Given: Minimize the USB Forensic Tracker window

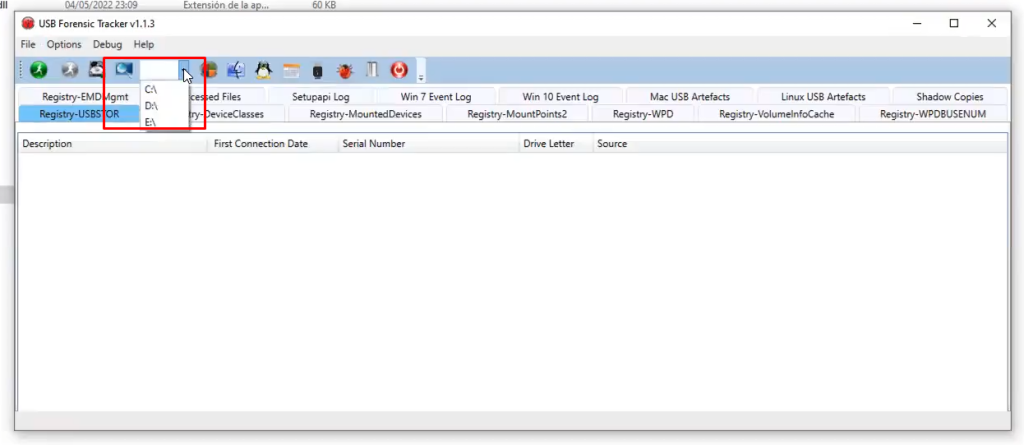Looking at the screenshot, I should pos(917,24).
